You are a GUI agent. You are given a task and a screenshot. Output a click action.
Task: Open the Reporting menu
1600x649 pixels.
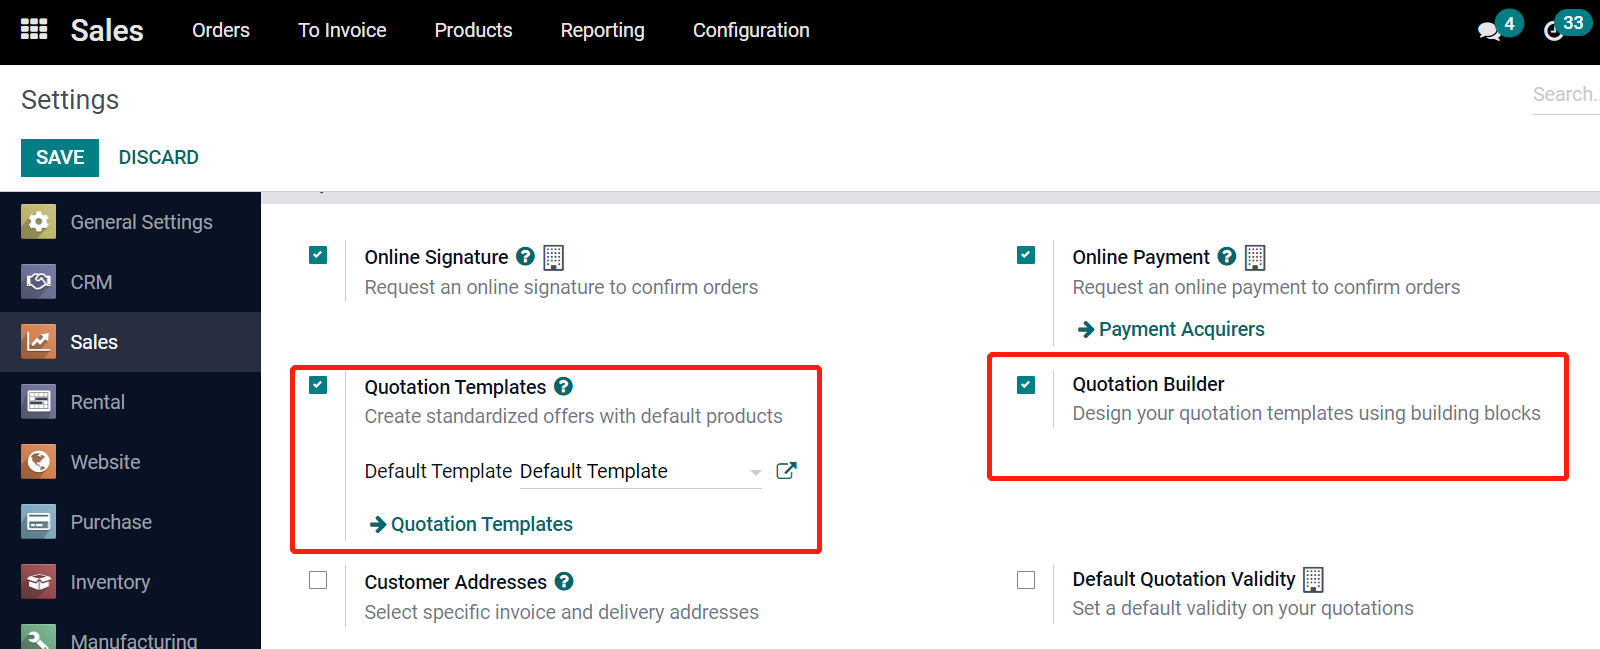pyautogui.click(x=602, y=30)
